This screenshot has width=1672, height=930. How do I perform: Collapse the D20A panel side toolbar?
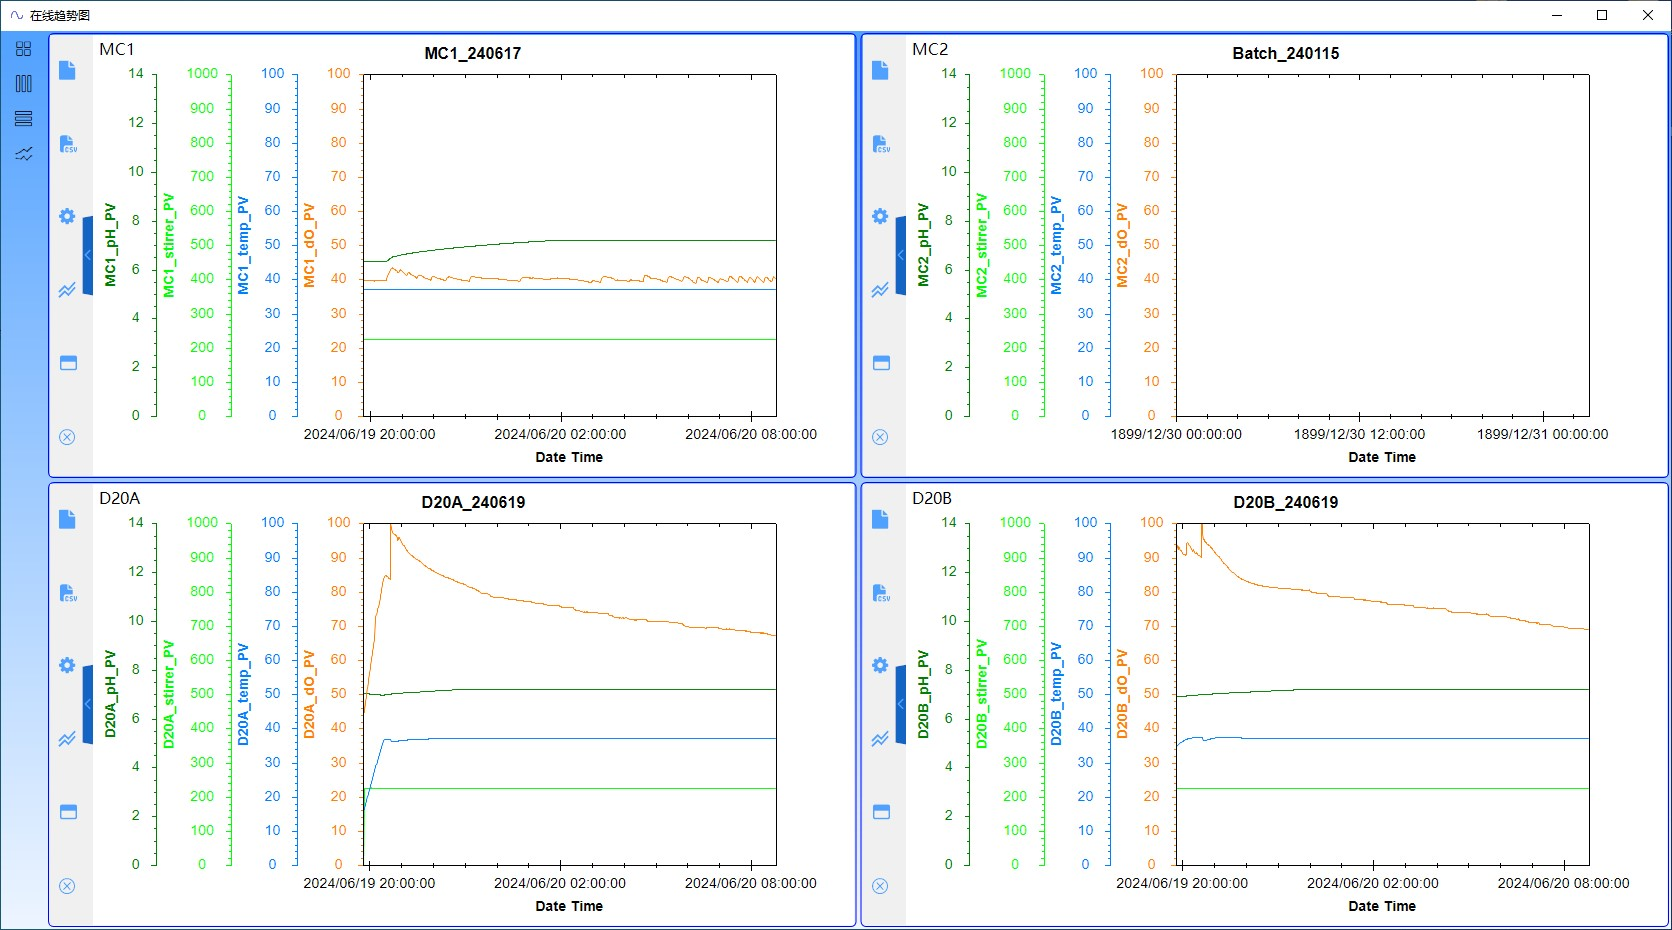click(88, 705)
